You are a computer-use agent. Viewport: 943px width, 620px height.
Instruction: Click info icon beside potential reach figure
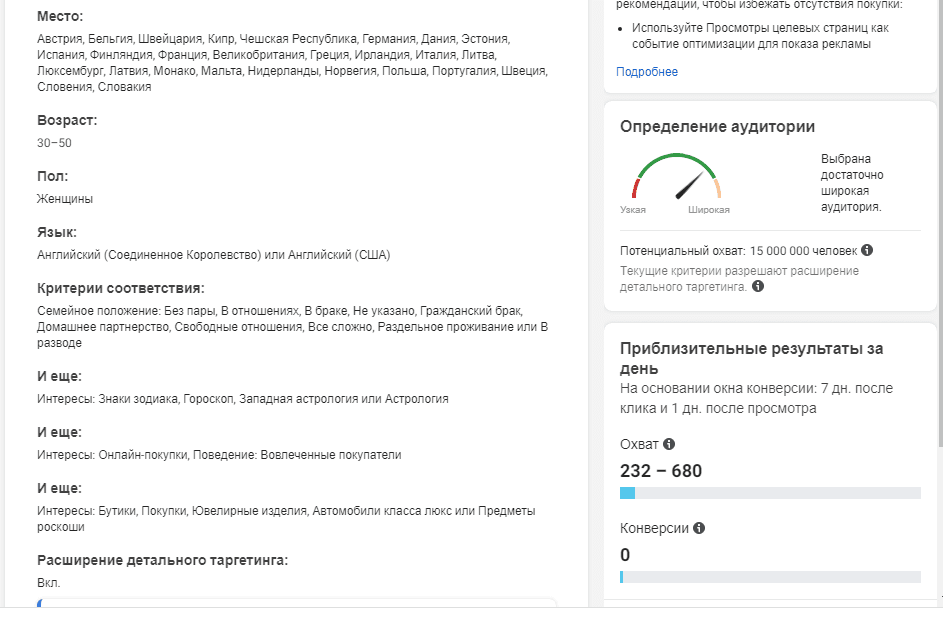click(x=867, y=250)
